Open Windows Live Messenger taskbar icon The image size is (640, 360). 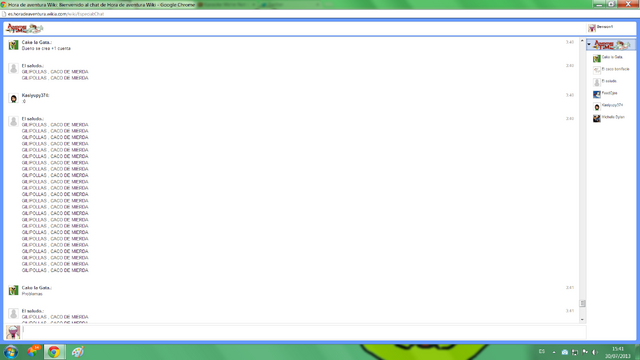pos(33,352)
